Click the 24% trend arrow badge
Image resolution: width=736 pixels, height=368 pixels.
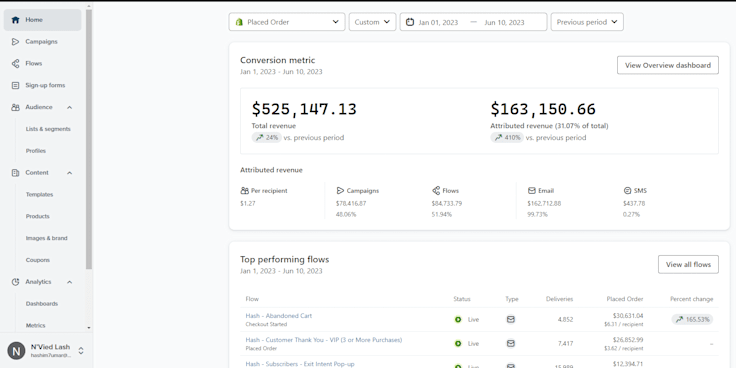(x=266, y=138)
